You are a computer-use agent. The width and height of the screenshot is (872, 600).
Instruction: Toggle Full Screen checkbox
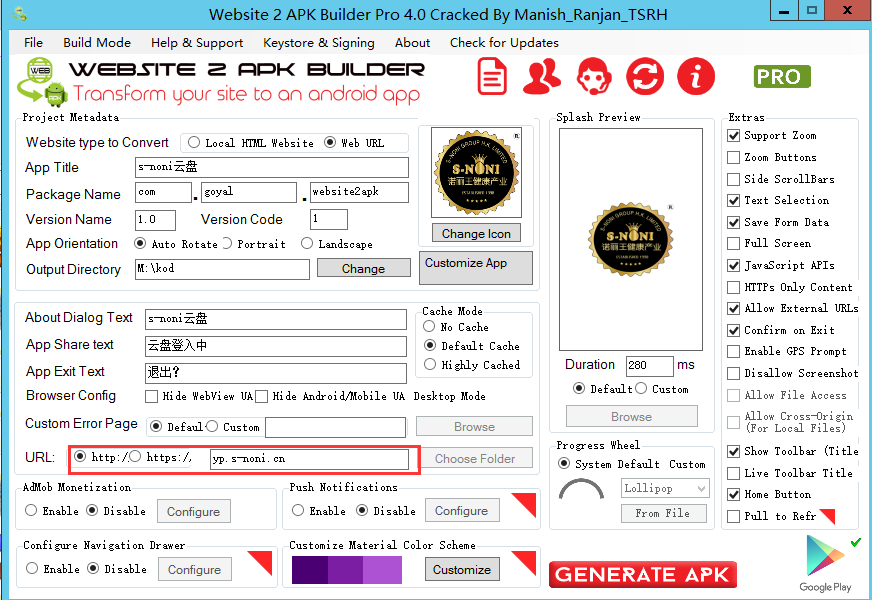click(734, 244)
